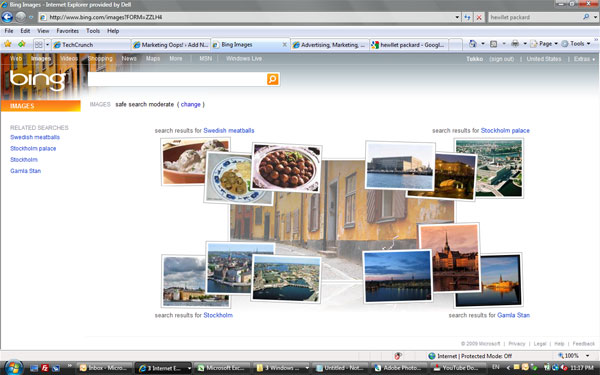Open the Inbox Microsoft Outlook taskbar button
600x375 pixels.
(x=104, y=368)
